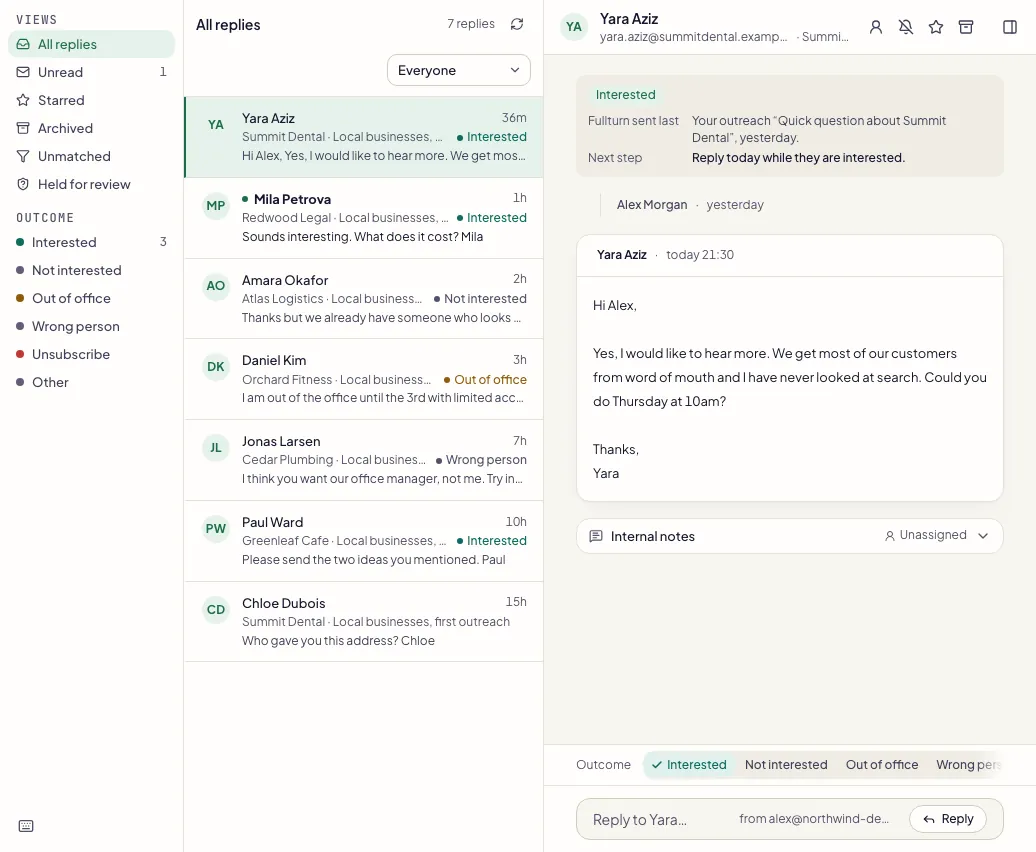This screenshot has width=1036, height=852.
Task: Filter by Out of office in sidebar
Action: pyautogui.click(x=91, y=299)
